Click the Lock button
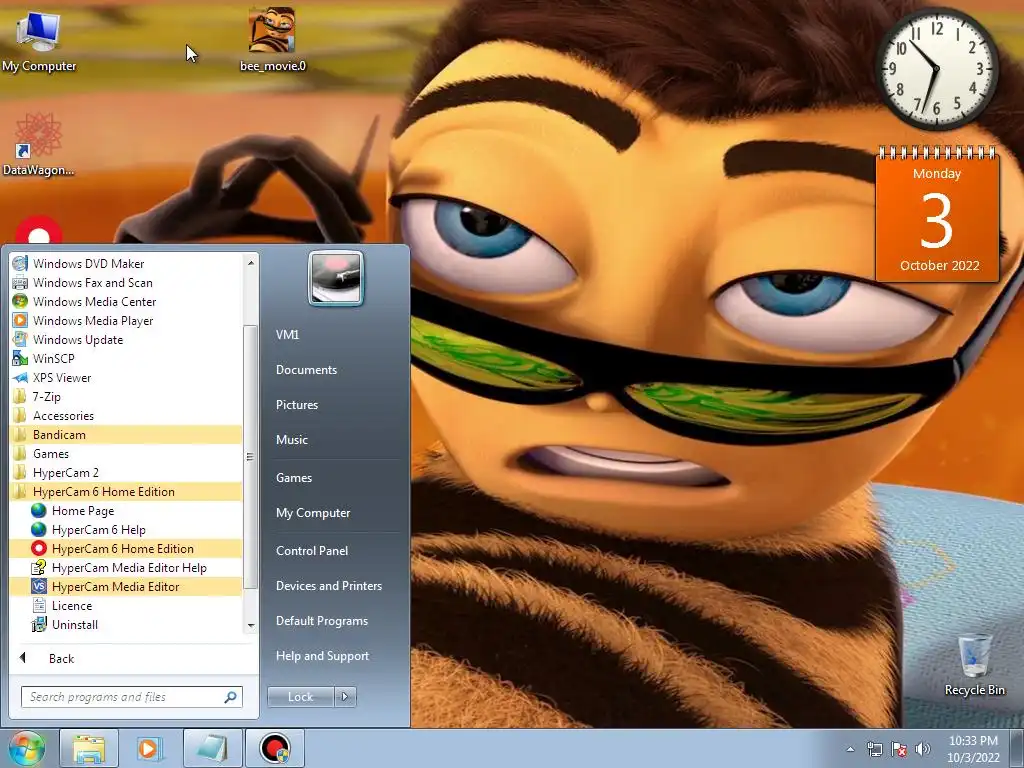 coord(300,697)
